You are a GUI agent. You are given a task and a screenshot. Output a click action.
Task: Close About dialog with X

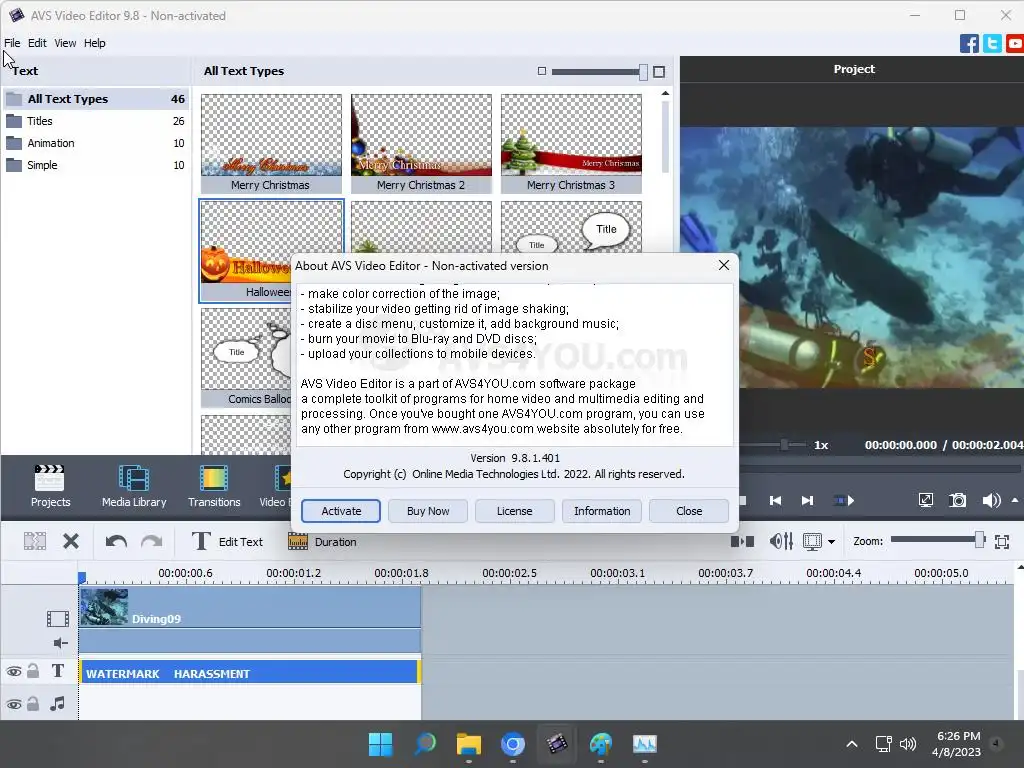tap(724, 265)
